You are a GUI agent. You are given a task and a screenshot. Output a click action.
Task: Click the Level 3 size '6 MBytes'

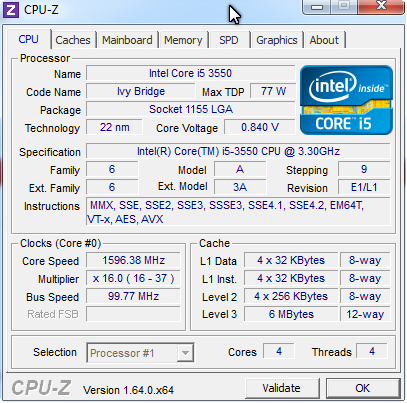coord(291,314)
